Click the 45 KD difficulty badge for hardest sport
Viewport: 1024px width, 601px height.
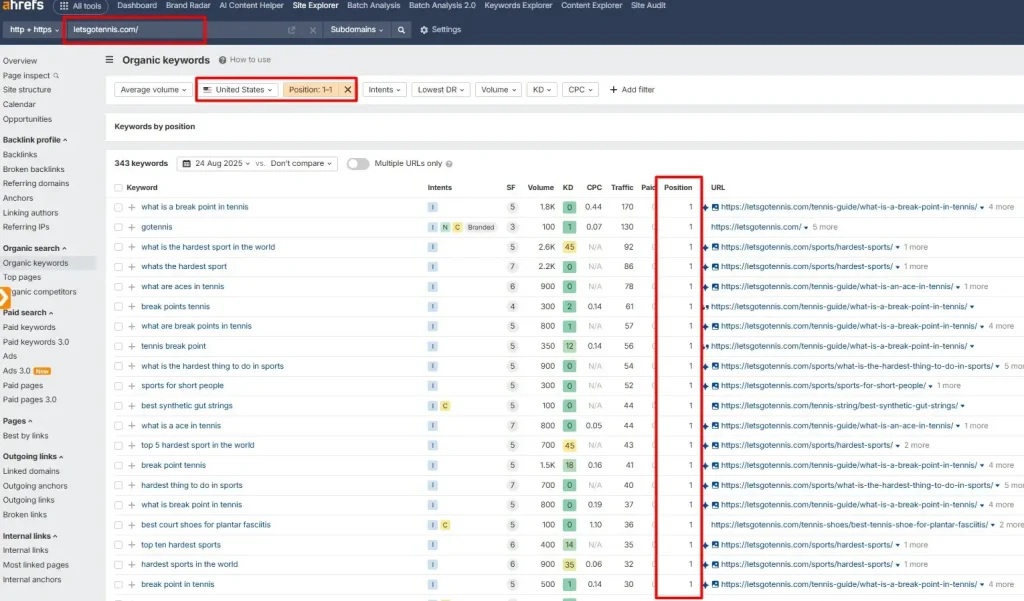pyautogui.click(x=567, y=246)
